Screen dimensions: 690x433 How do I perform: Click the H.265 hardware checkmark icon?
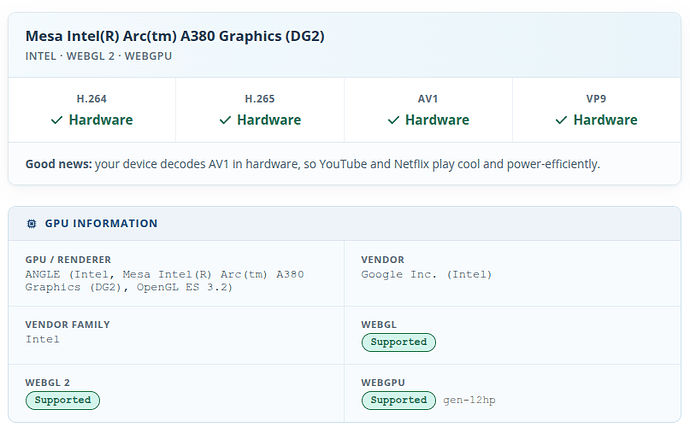click(225, 120)
